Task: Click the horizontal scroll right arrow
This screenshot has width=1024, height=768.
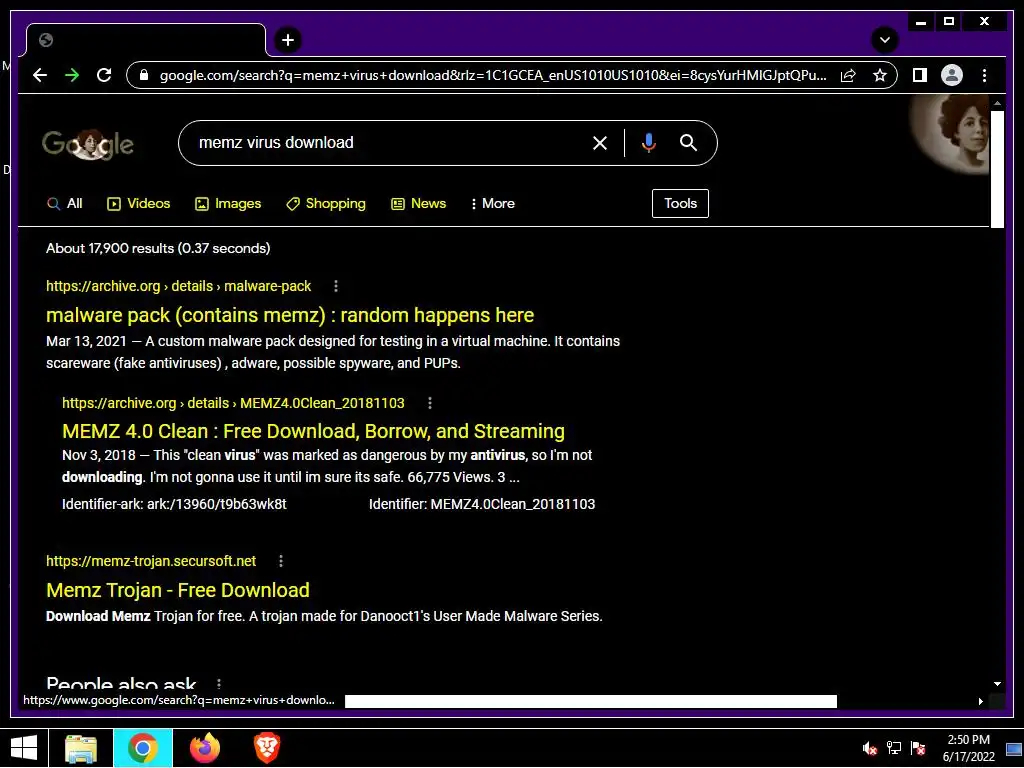Action: coord(980,701)
